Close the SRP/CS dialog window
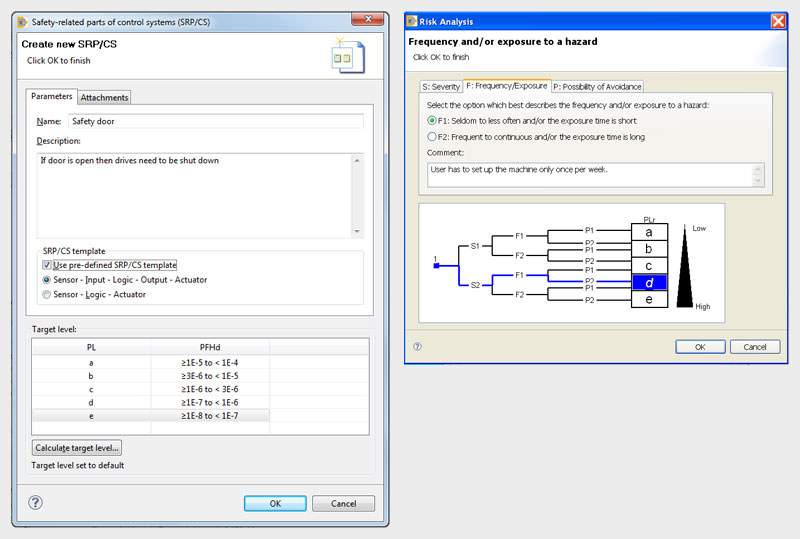The image size is (800, 539). point(368,19)
